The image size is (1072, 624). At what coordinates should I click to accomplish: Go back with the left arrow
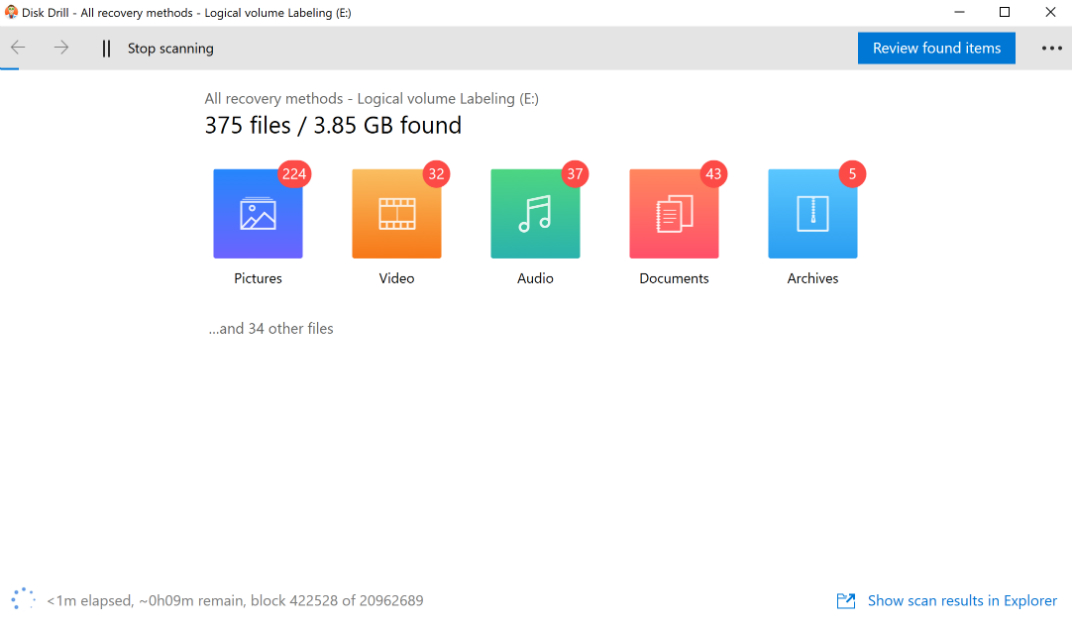18,48
